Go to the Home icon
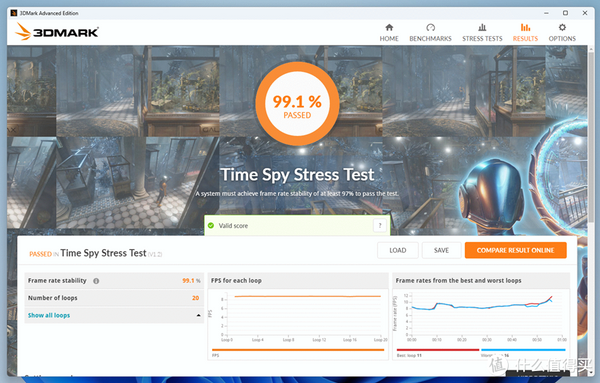The width and height of the screenshot is (600, 383). pyautogui.click(x=389, y=27)
